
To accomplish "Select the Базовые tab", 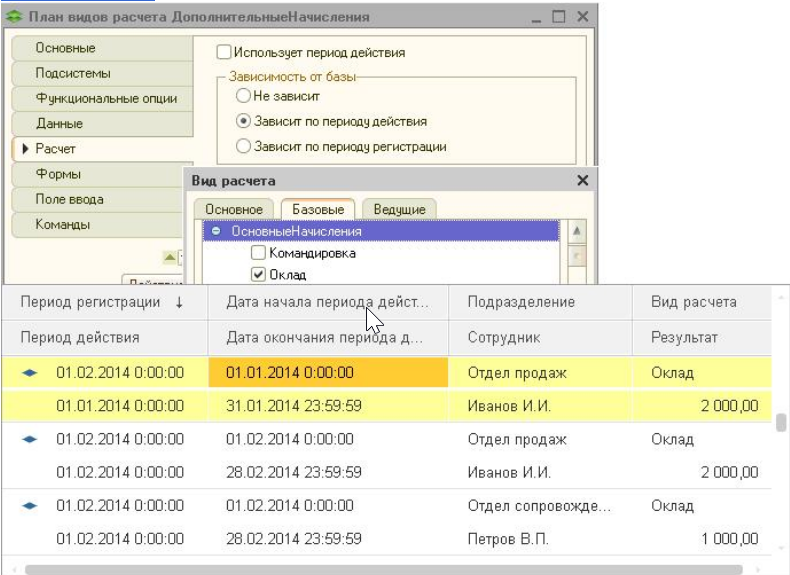I will (318, 209).
